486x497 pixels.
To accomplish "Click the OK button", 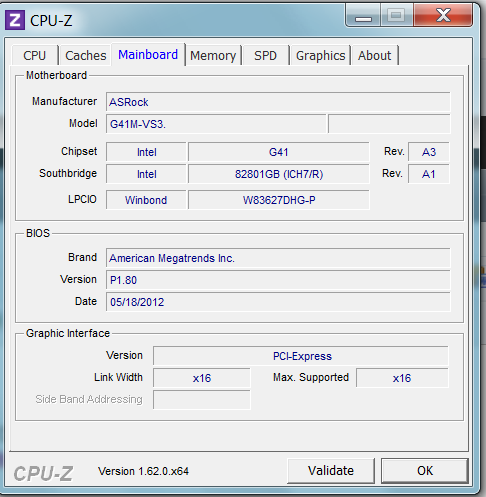I will [425, 471].
